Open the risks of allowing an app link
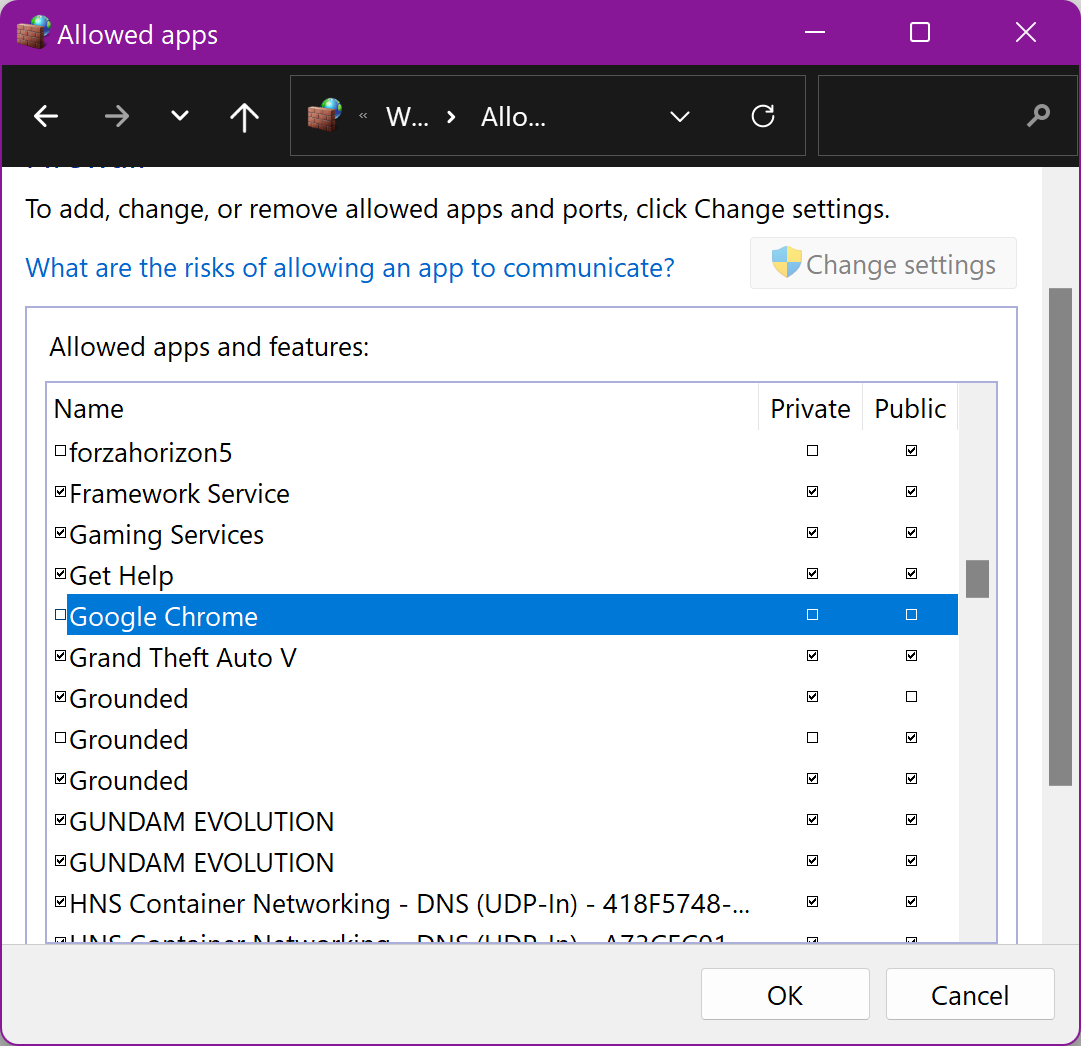1081x1046 pixels. pyautogui.click(x=350, y=268)
